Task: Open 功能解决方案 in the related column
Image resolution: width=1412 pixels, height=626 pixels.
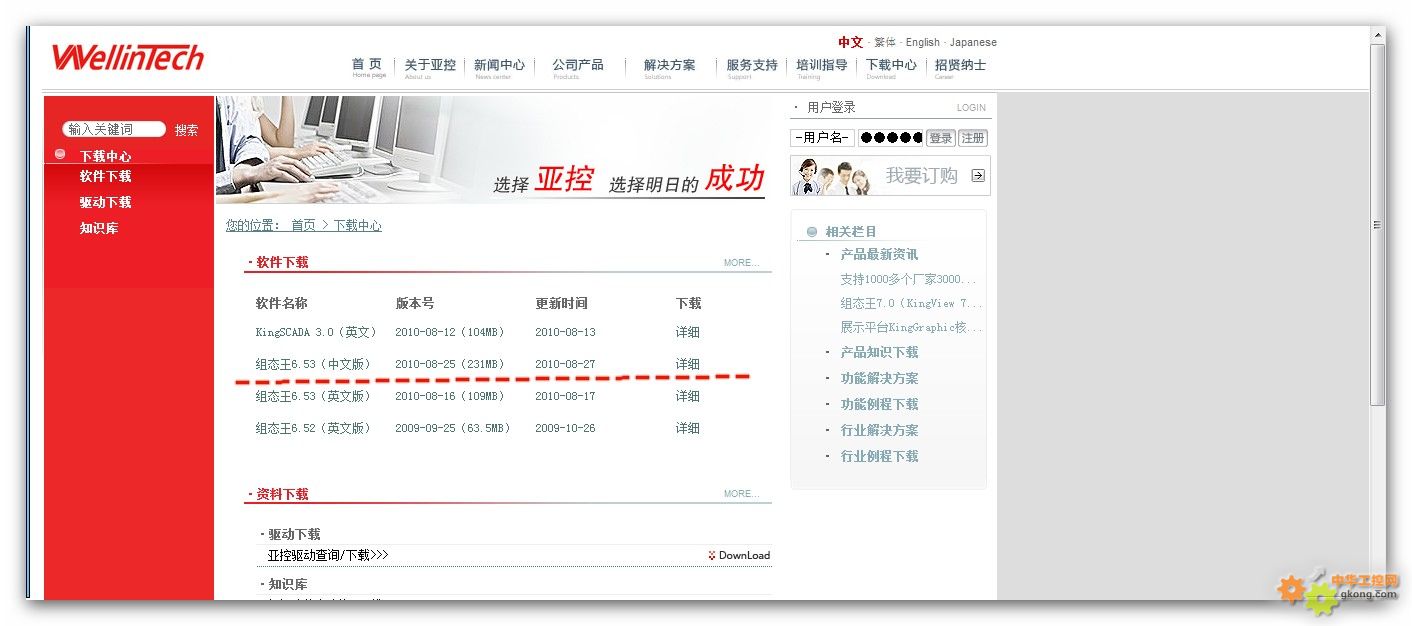Action: [x=879, y=378]
